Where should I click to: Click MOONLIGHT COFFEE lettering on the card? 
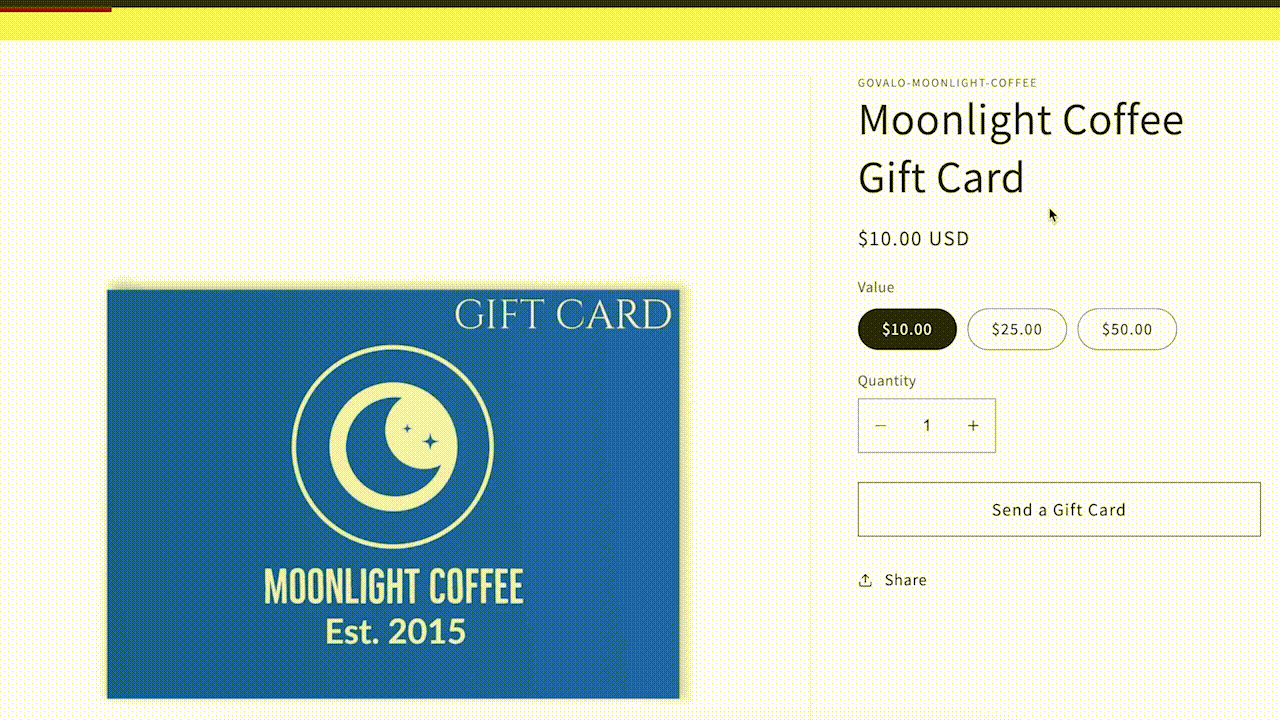coord(393,587)
